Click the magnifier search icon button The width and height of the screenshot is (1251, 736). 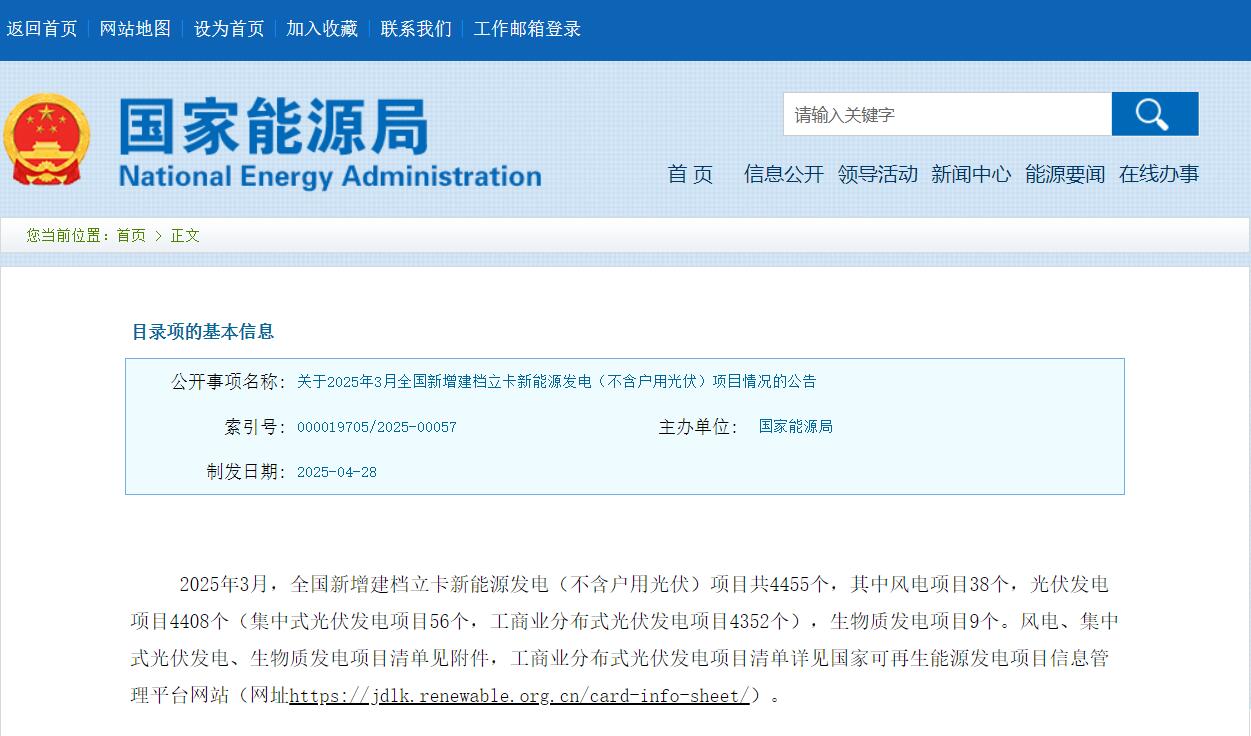click(x=1154, y=114)
